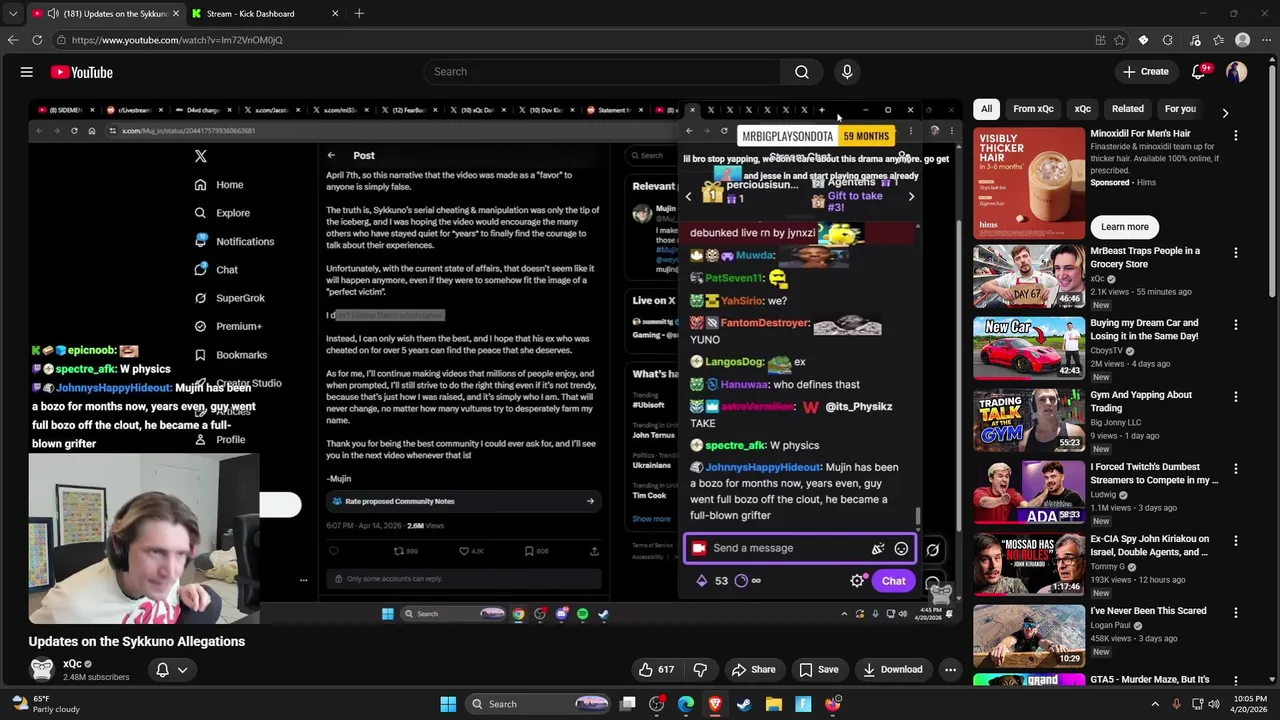1280x720 pixels.
Task: Select the xQc filter chip
Action: coord(1082,109)
